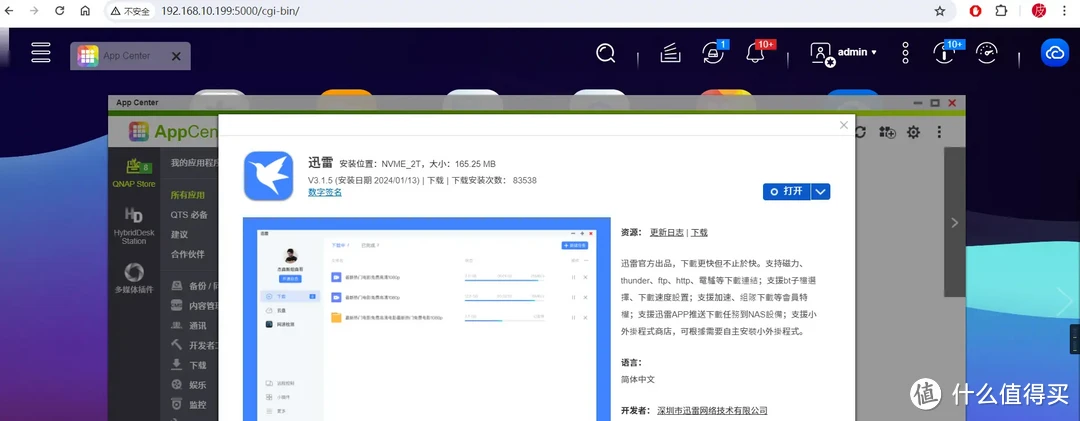Open the event notifications bell

pyautogui.click(x=756, y=52)
